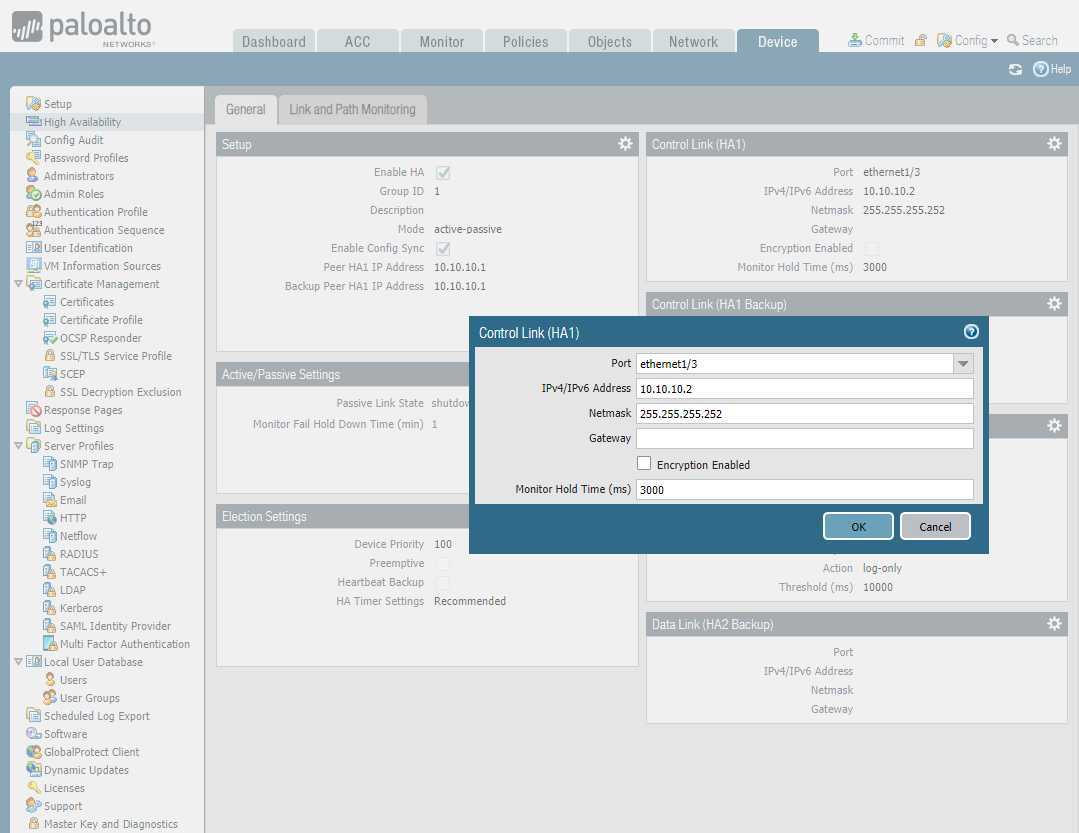The image size is (1079, 833).
Task: Open the Config dropdown menu
Action: 968,41
